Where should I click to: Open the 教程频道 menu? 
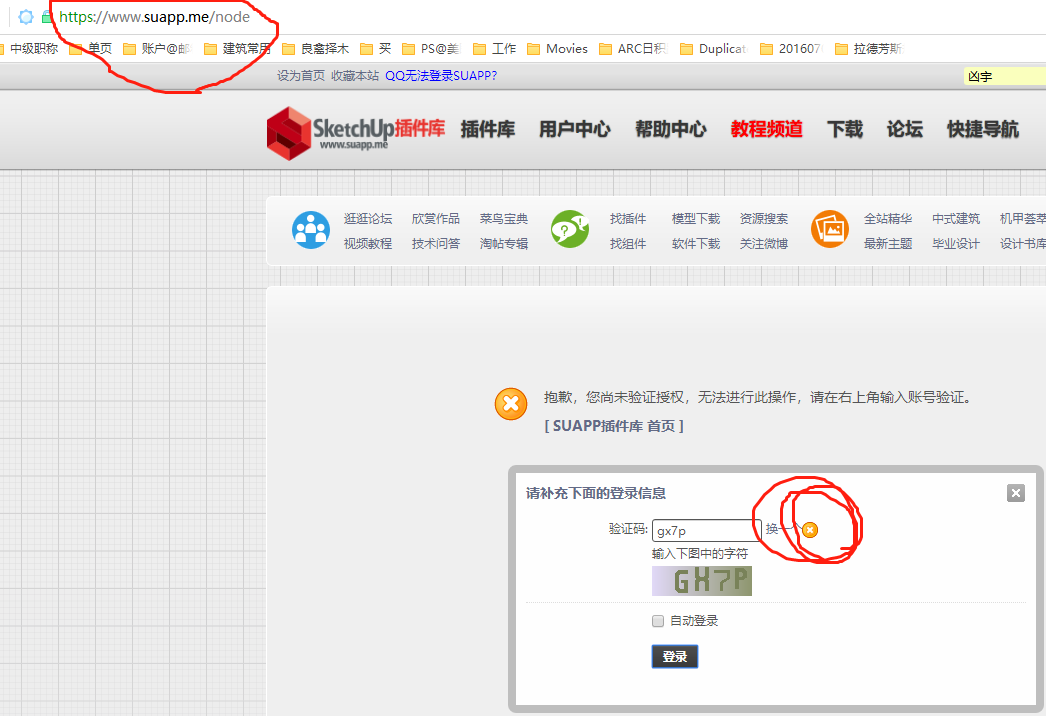766,129
